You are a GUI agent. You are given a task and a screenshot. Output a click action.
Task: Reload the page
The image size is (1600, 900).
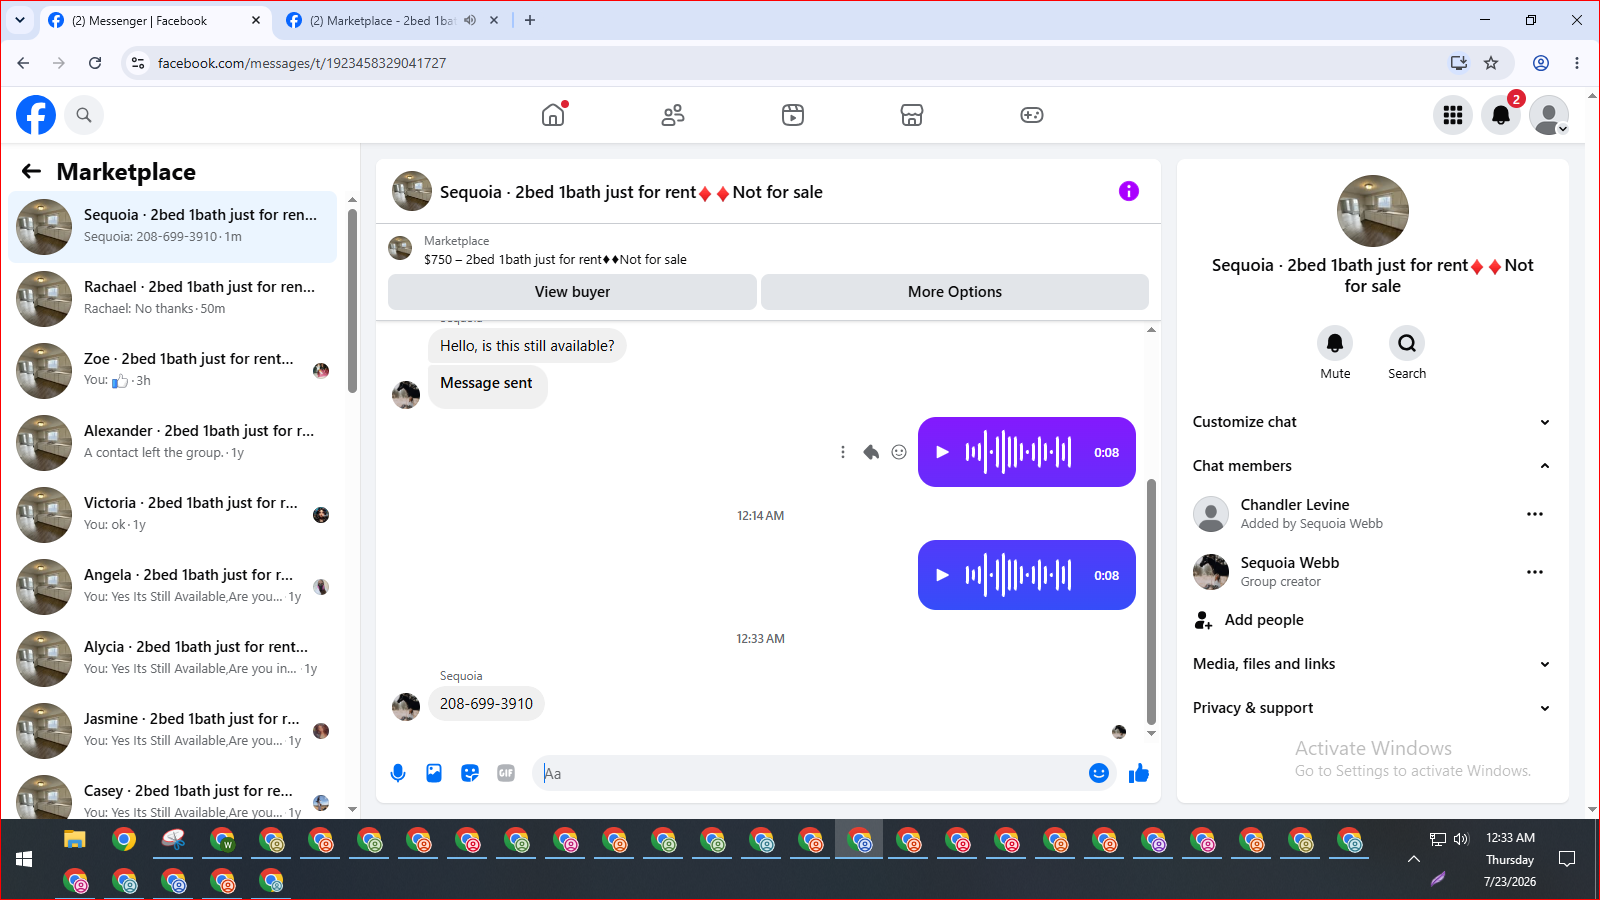(95, 63)
